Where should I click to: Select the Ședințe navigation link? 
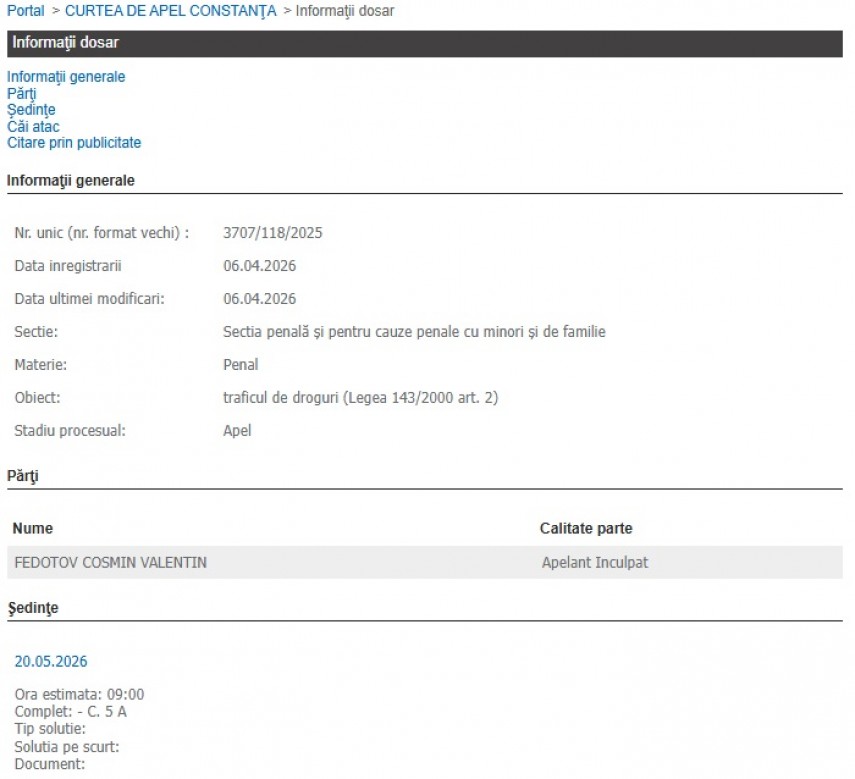coord(31,109)
